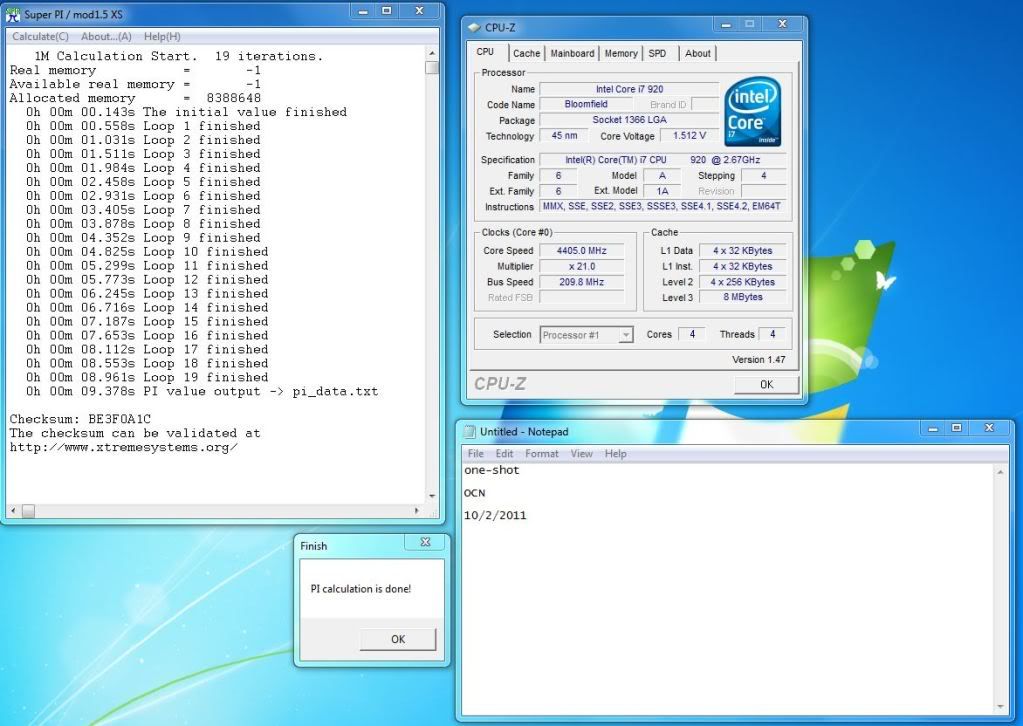Click the Name field showing Intel Core i7 920
This screenshot has height=726, width=1023.
point(629,89)
